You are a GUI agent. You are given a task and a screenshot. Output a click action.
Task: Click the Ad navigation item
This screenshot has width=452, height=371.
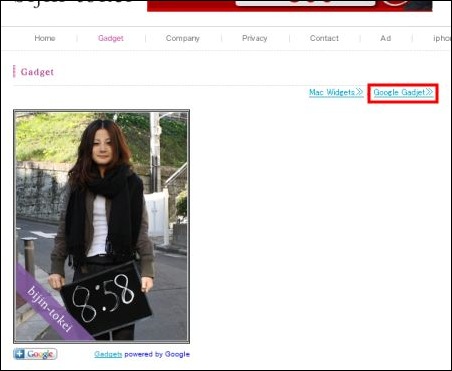386,38
